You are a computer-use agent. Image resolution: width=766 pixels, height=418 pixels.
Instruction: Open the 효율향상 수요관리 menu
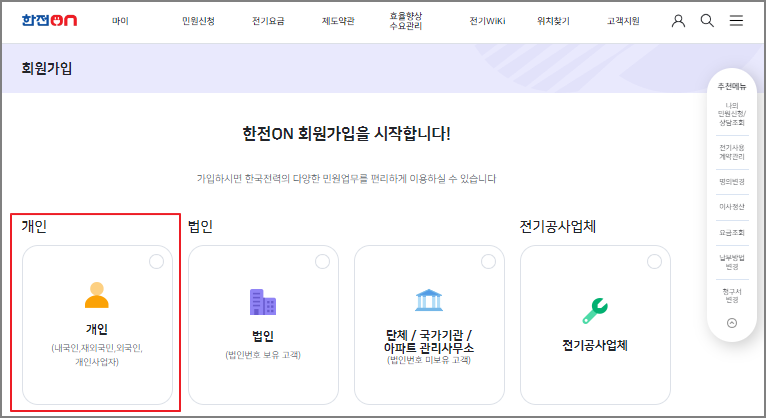405,21
